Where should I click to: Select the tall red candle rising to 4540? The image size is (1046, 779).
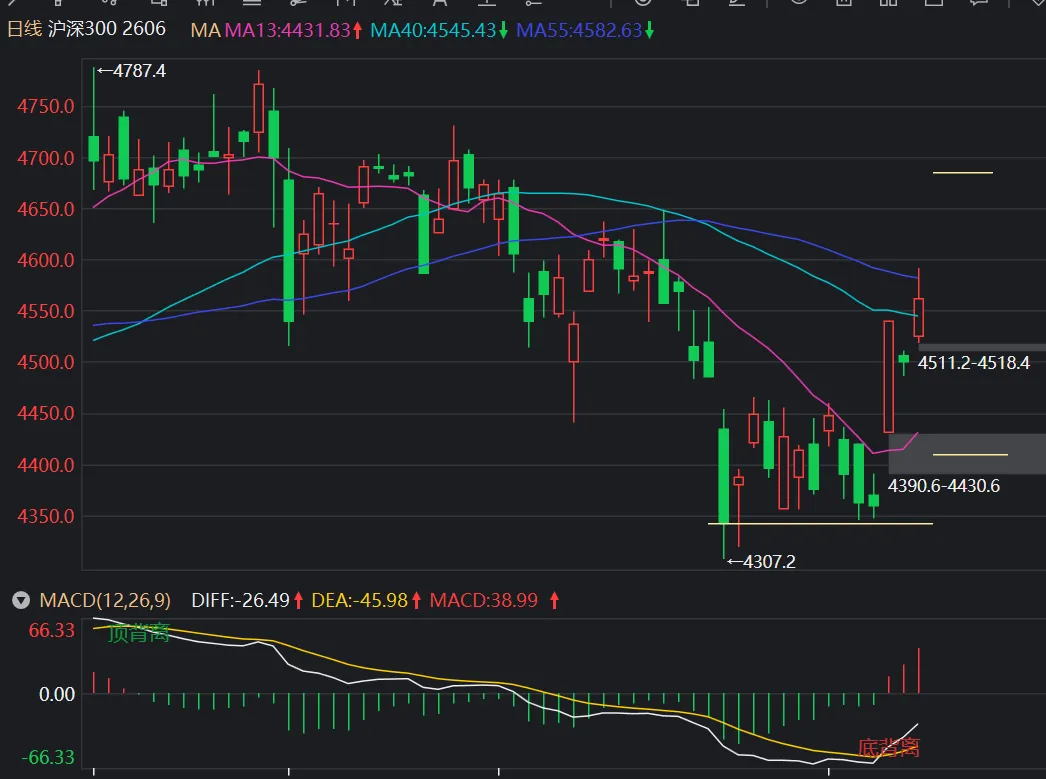[889, 376]
